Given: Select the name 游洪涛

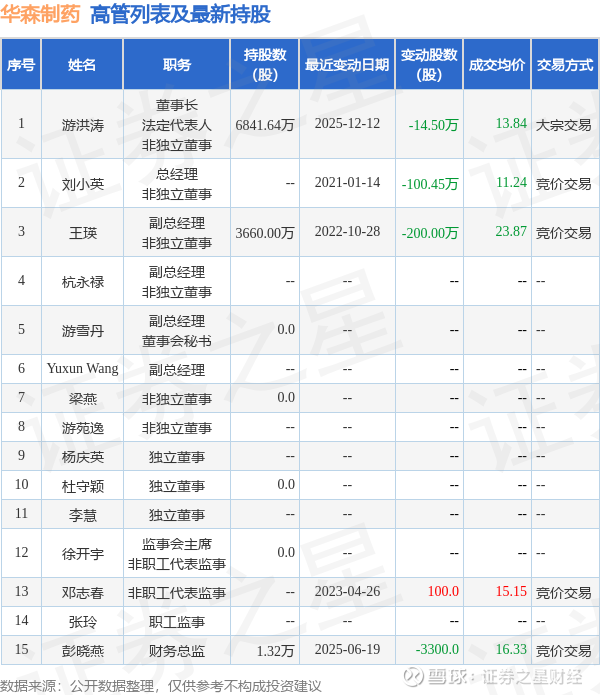Looking at the screenshot, I should click(82, 125).
